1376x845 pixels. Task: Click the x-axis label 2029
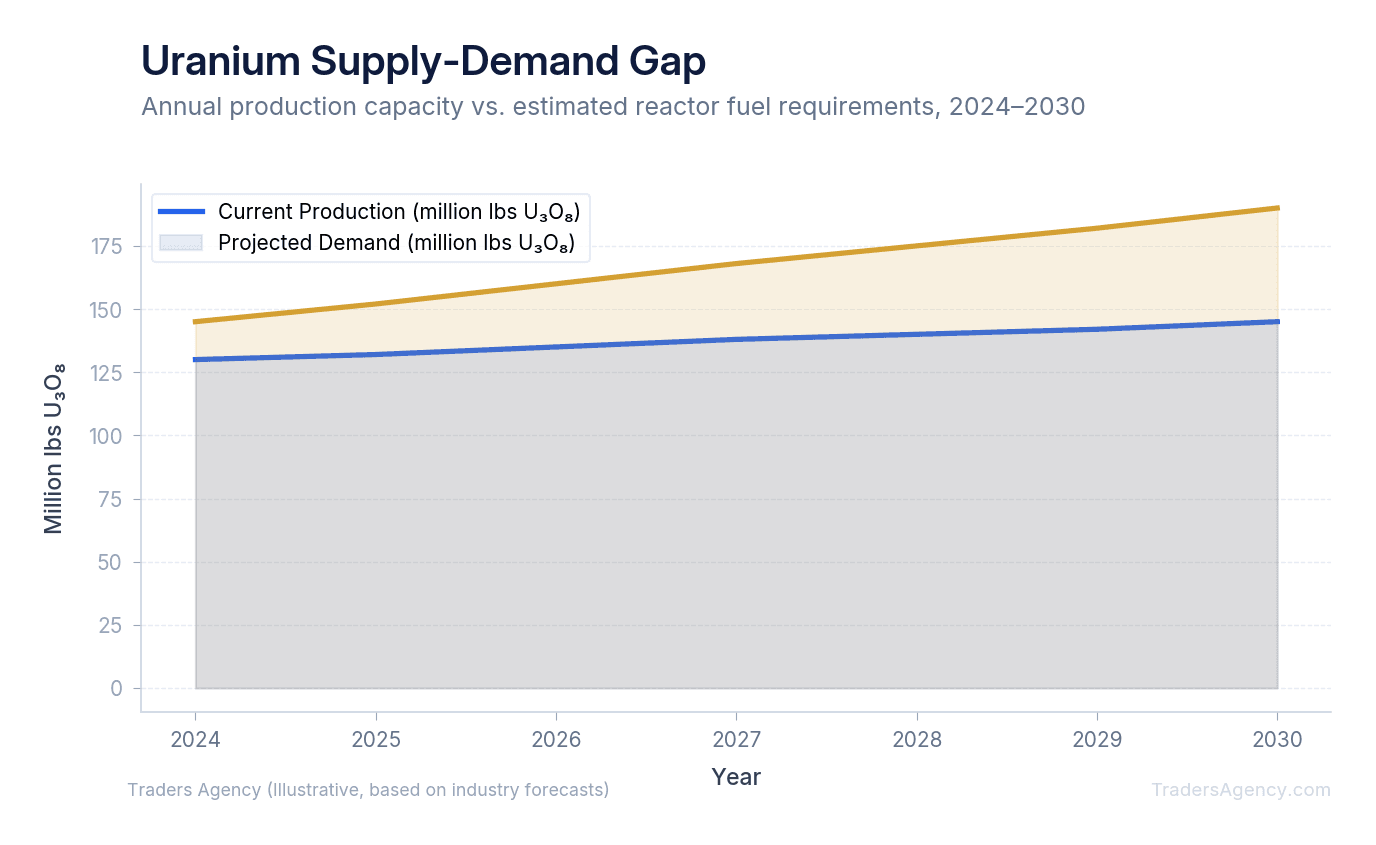coord(1097,740)
